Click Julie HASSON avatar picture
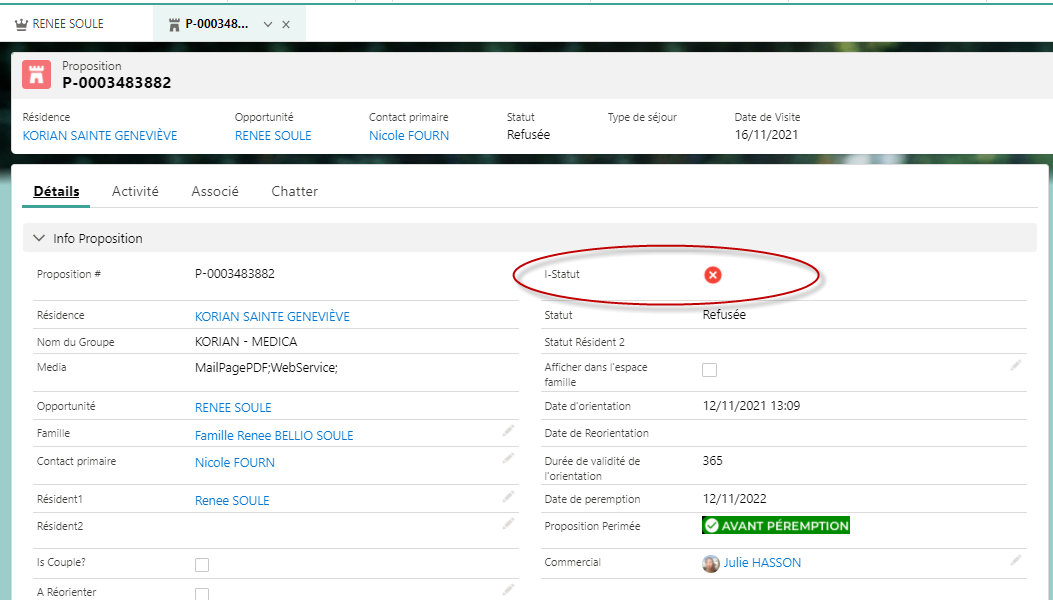The height and width of the screenshot is (600, 1053). coord(711,564)
